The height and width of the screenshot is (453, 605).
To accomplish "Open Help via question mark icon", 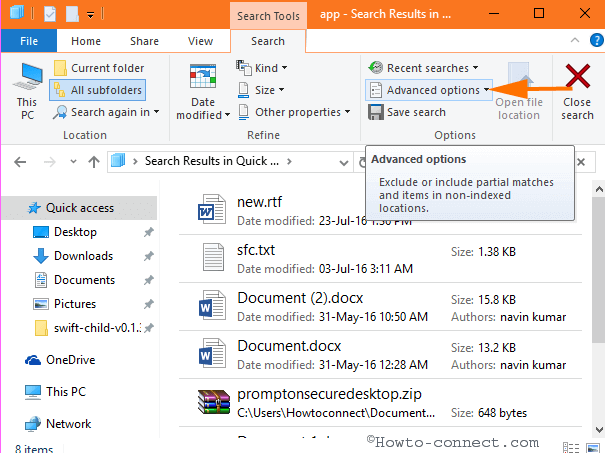I will coord(597,40).
